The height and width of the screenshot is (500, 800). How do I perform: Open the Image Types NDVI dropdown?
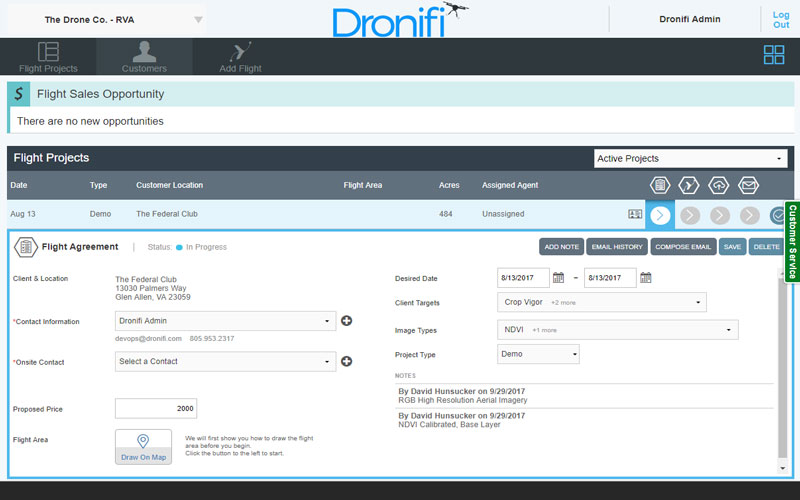point(617,330)
